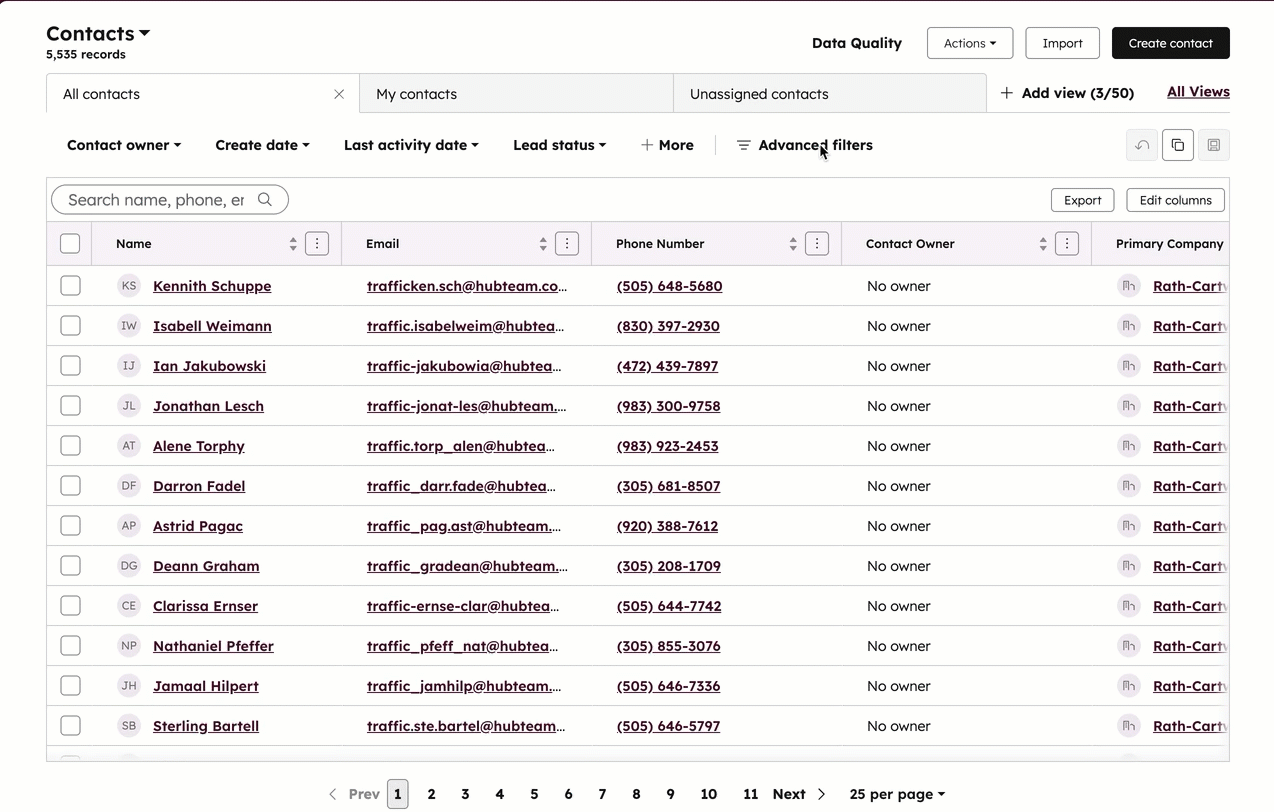Open the Email column three-dot menu

(x=567, y=244)
